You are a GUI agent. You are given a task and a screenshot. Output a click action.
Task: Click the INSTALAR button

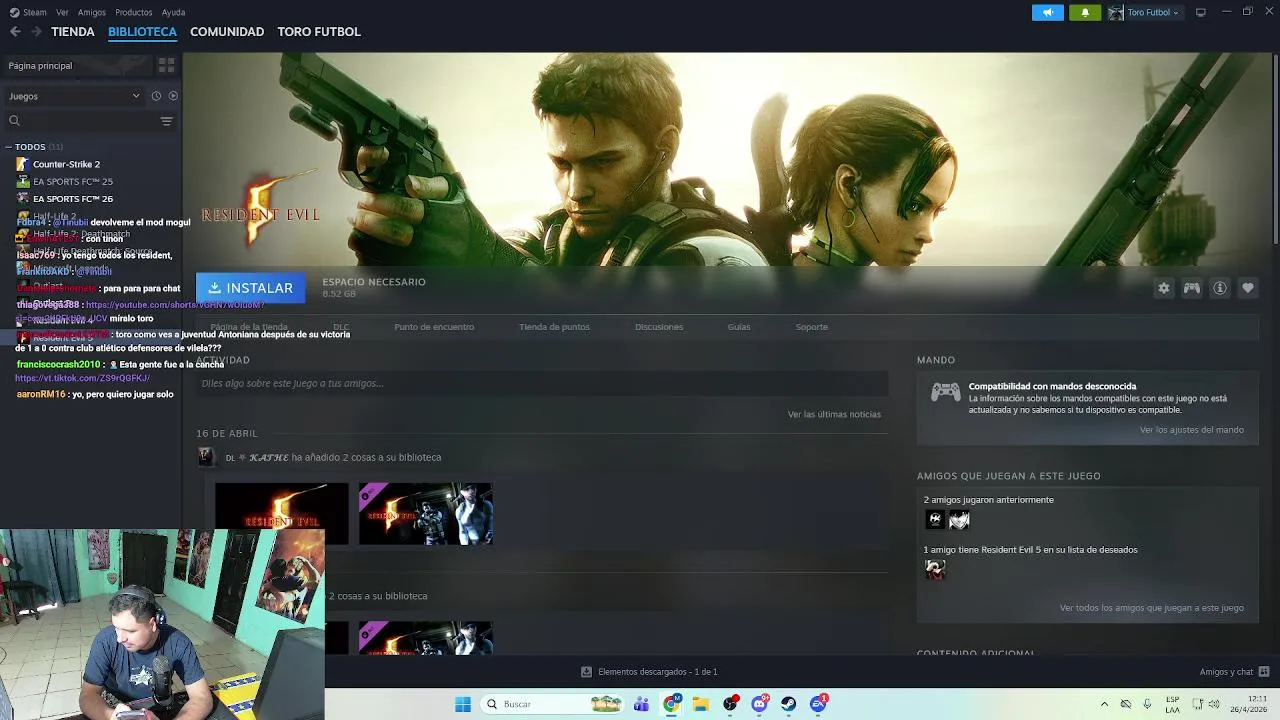tap(250, 288)
